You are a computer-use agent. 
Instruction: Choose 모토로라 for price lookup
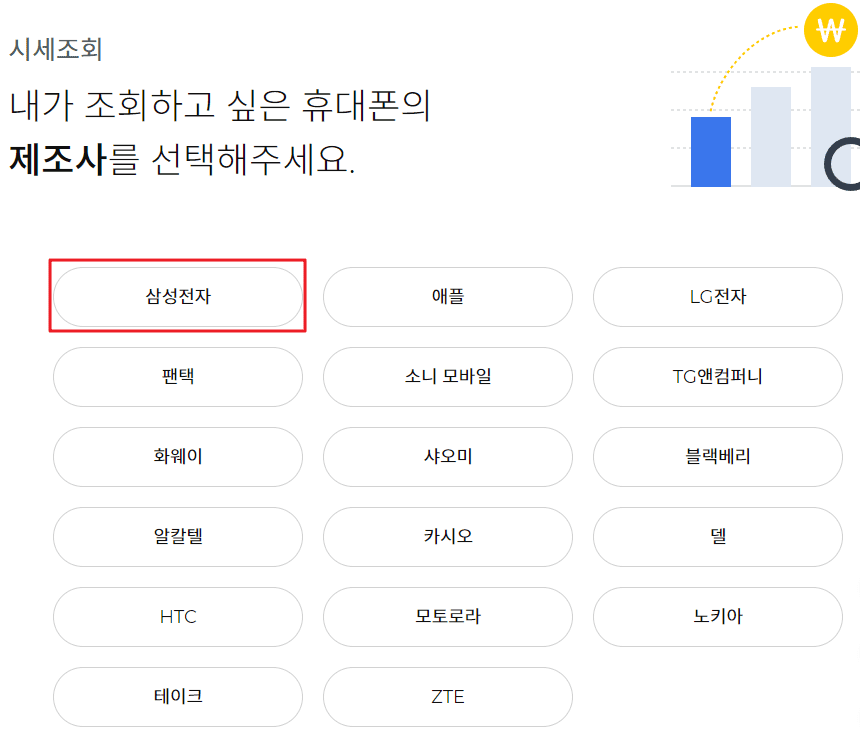coord(447,617)
